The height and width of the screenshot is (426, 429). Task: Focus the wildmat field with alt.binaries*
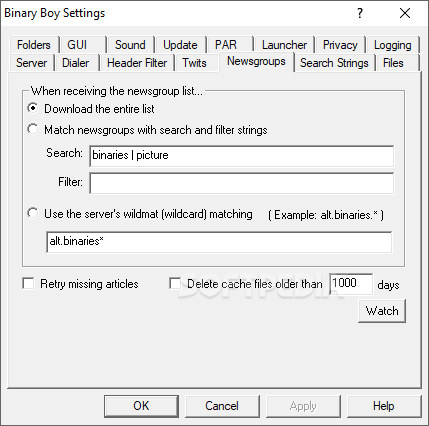(219, 242)
